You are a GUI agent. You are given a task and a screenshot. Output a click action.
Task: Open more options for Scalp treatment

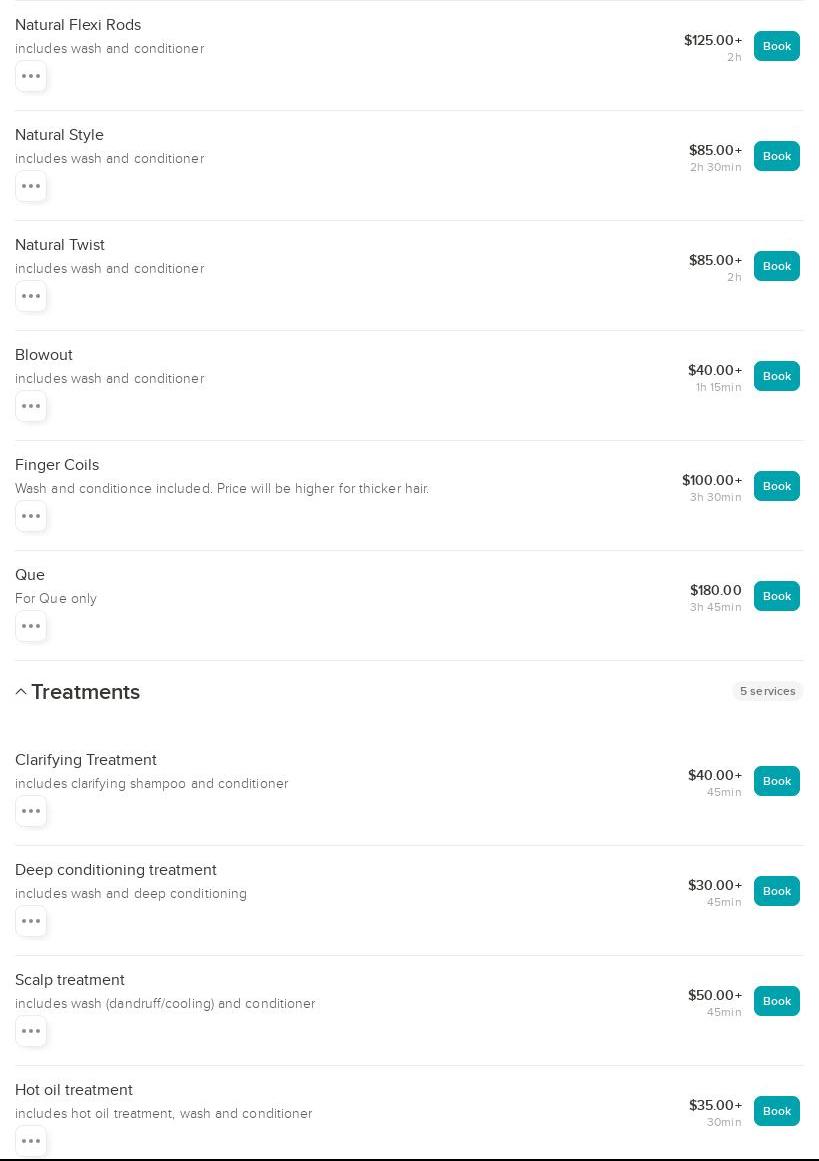pyautogui.click(x=31, y=1032)
